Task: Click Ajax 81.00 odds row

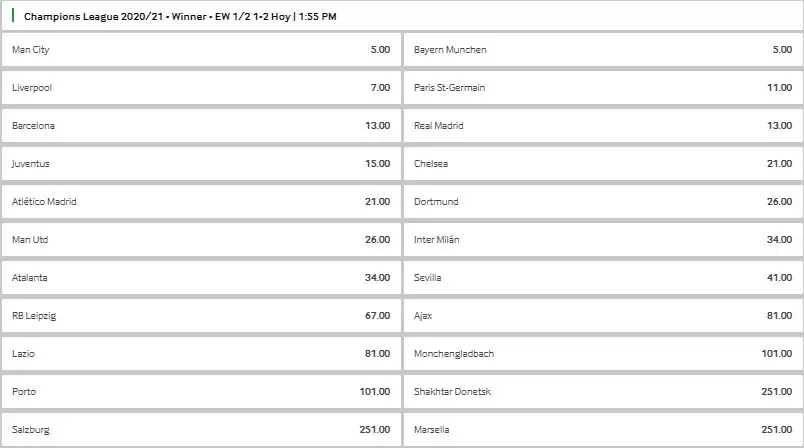Action: point(602,315)
